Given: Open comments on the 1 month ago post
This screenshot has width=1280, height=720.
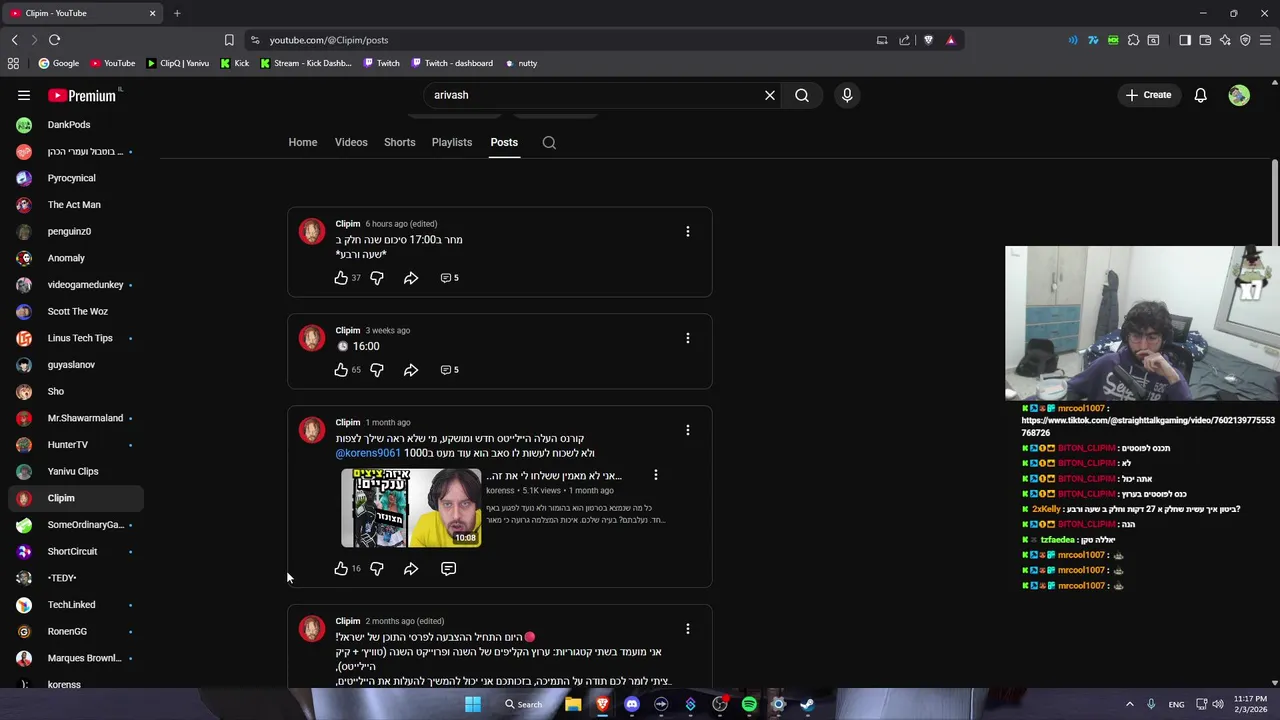Looking at the screenshot, I should pos(448,568).
